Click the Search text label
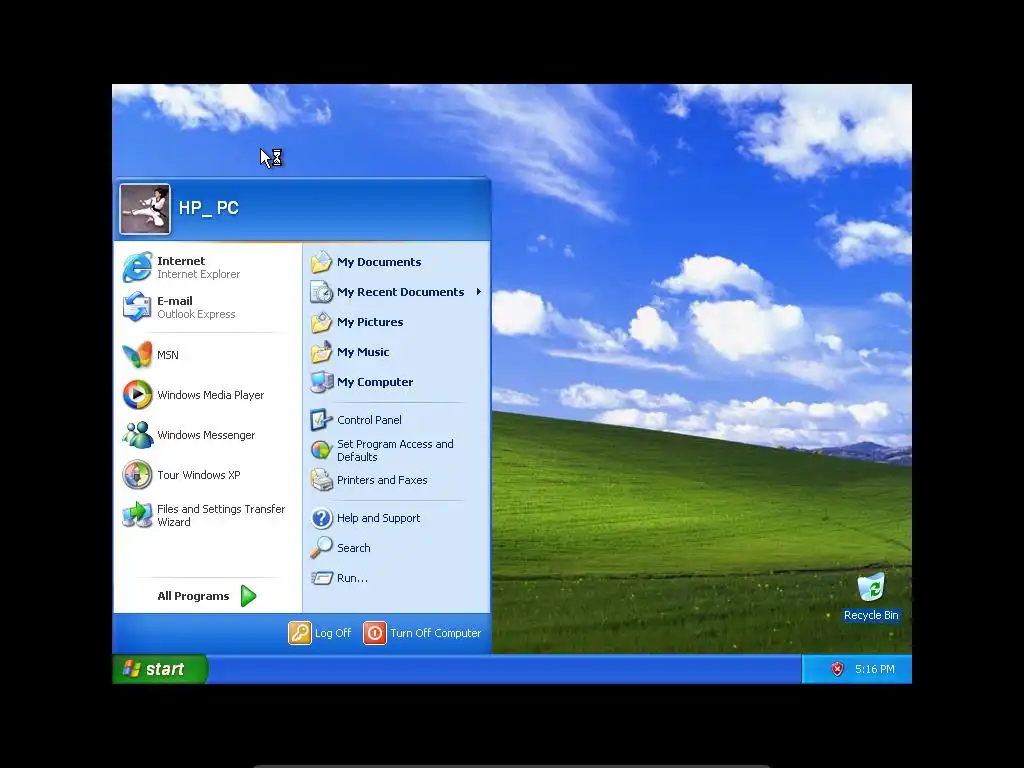The width and height of the screenshot is (1024, 768). pos(353,548)
